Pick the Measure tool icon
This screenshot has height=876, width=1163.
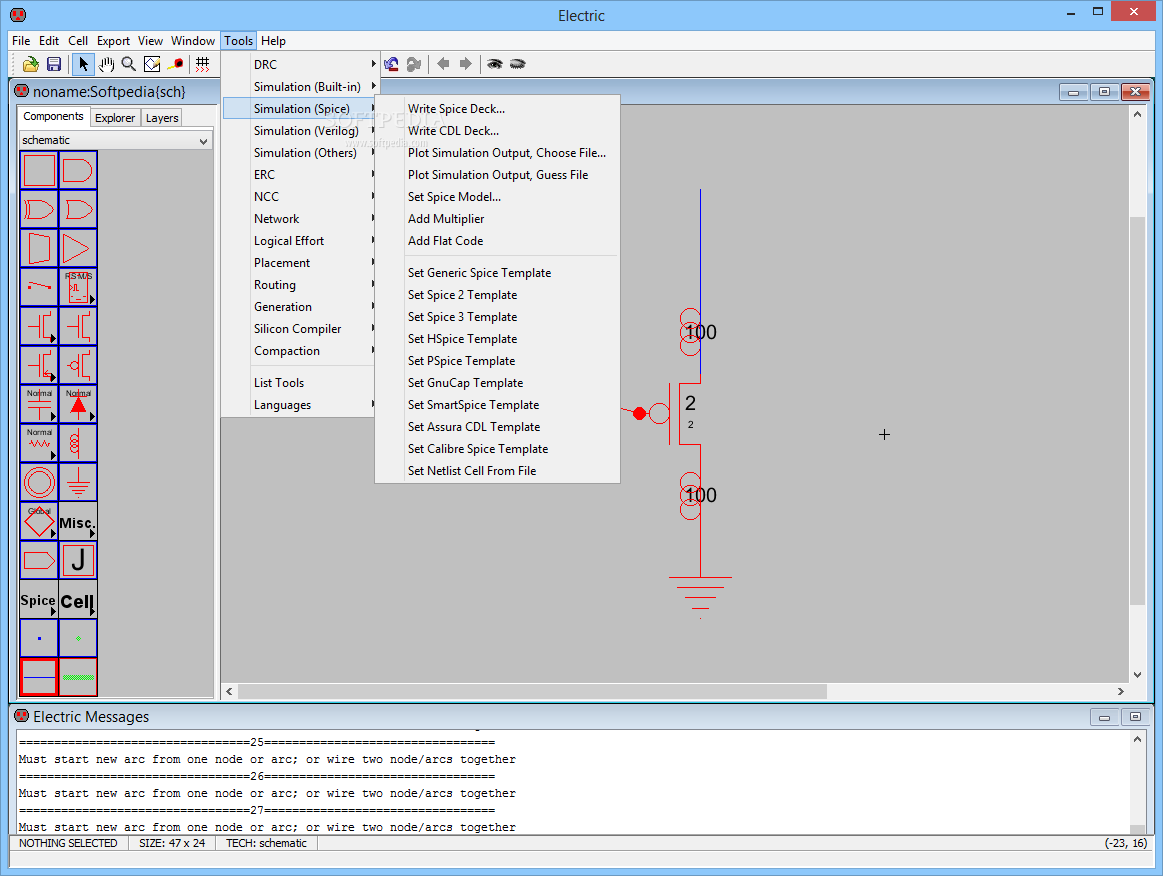click(x=176, y=65)
